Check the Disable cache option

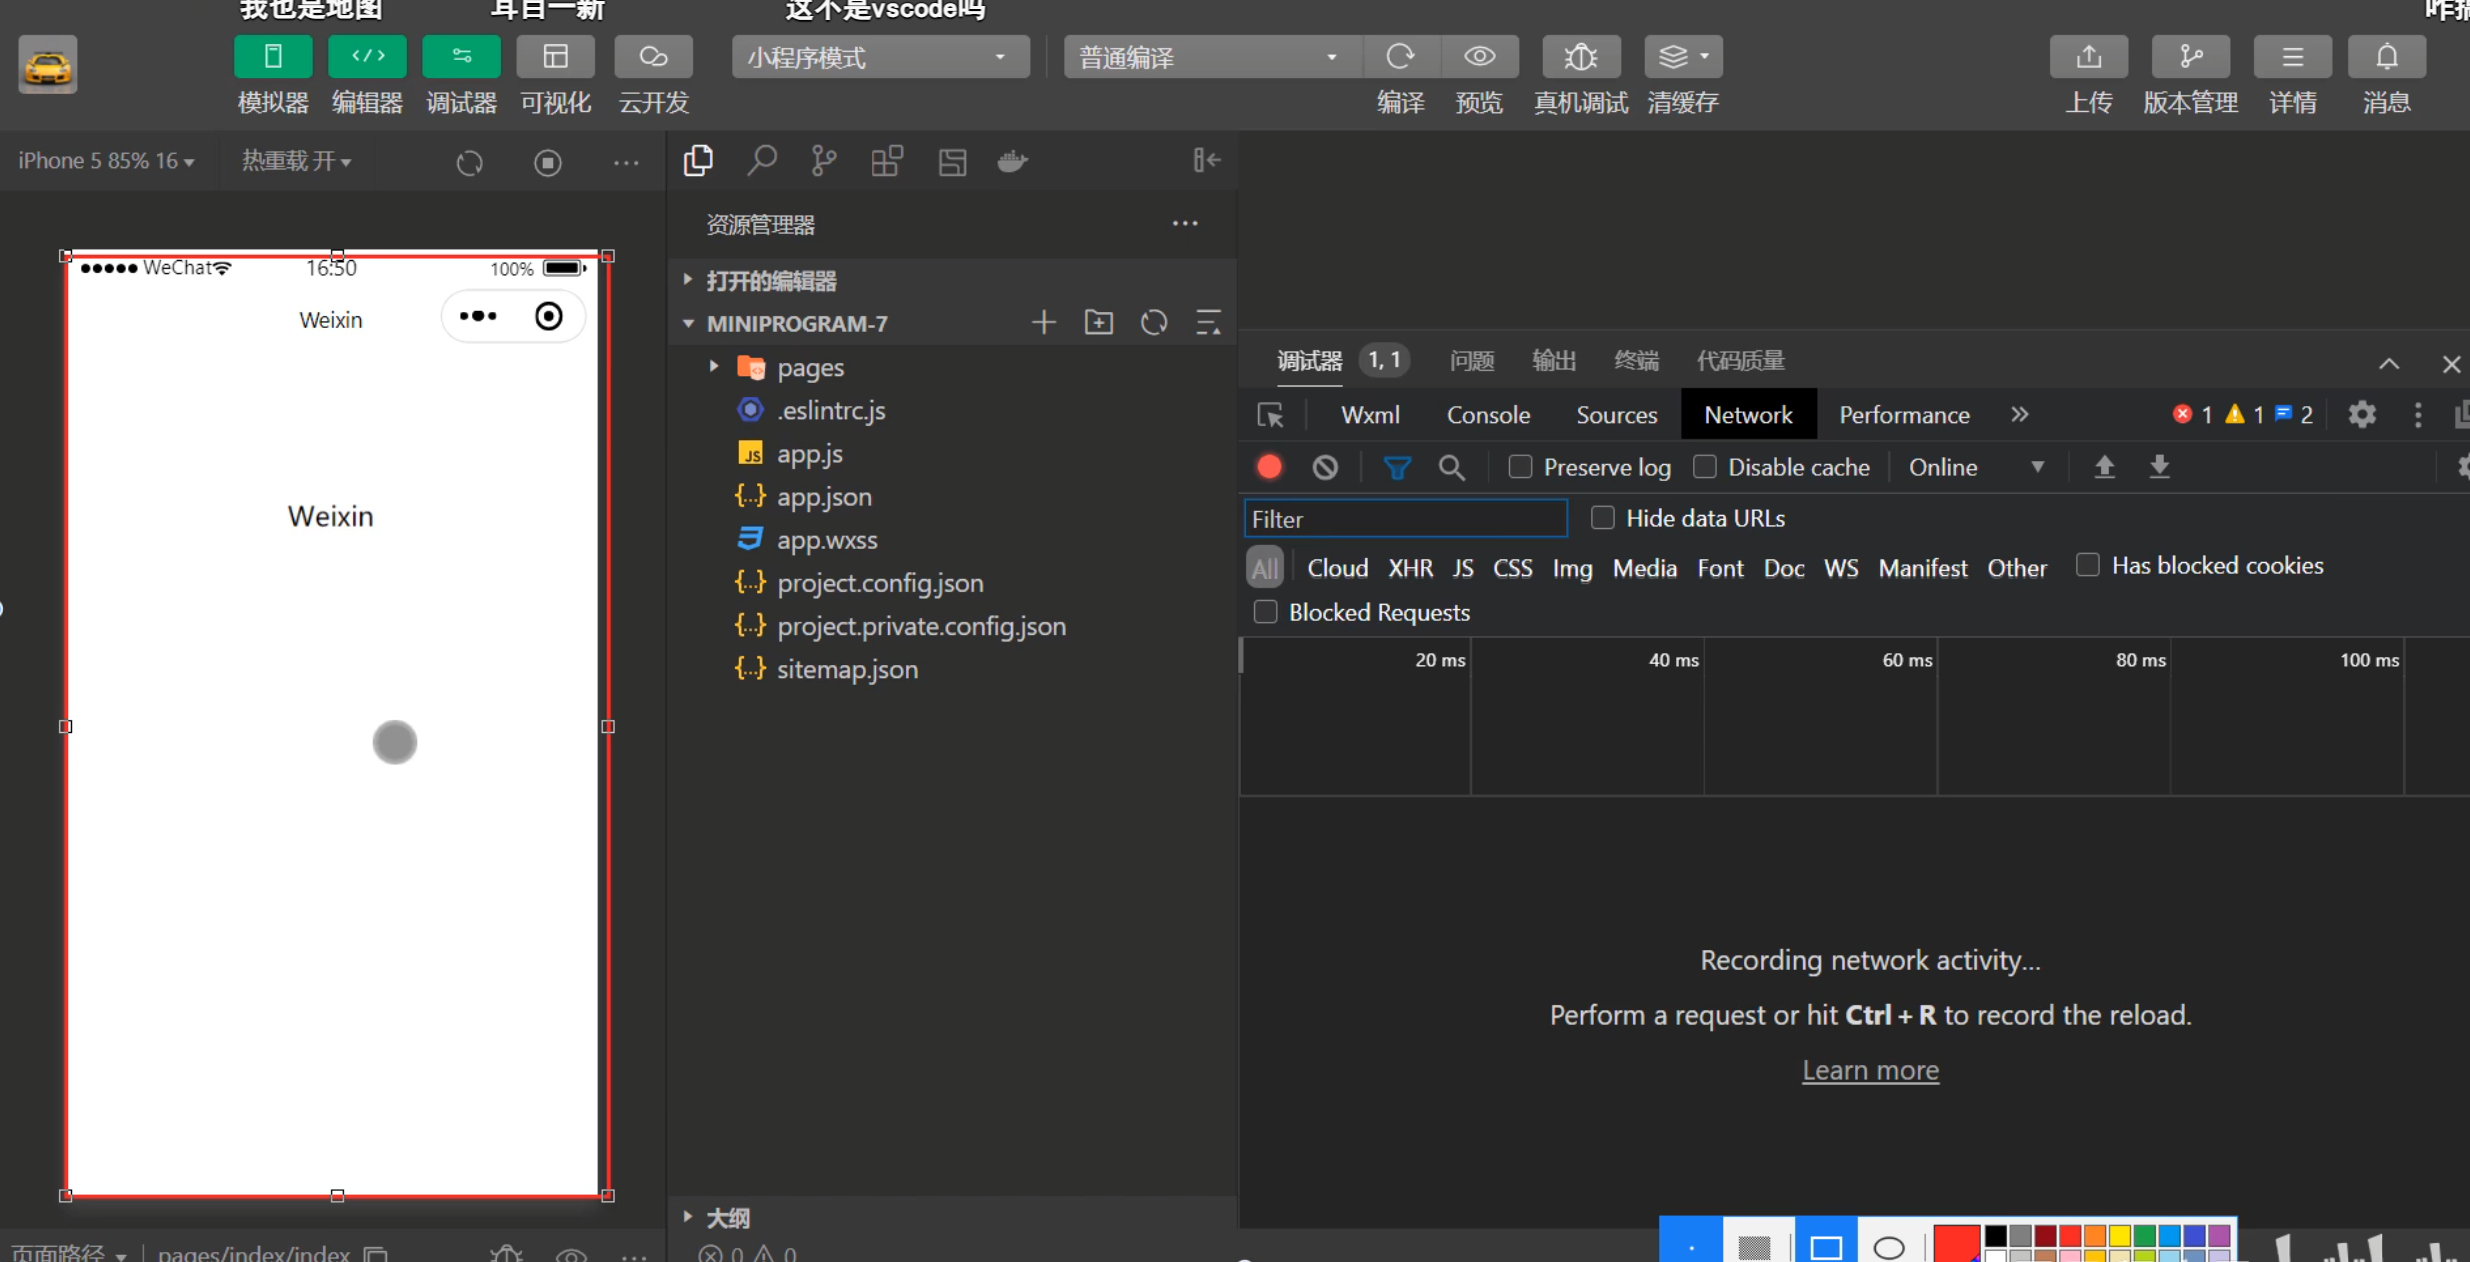point(1705,467)
